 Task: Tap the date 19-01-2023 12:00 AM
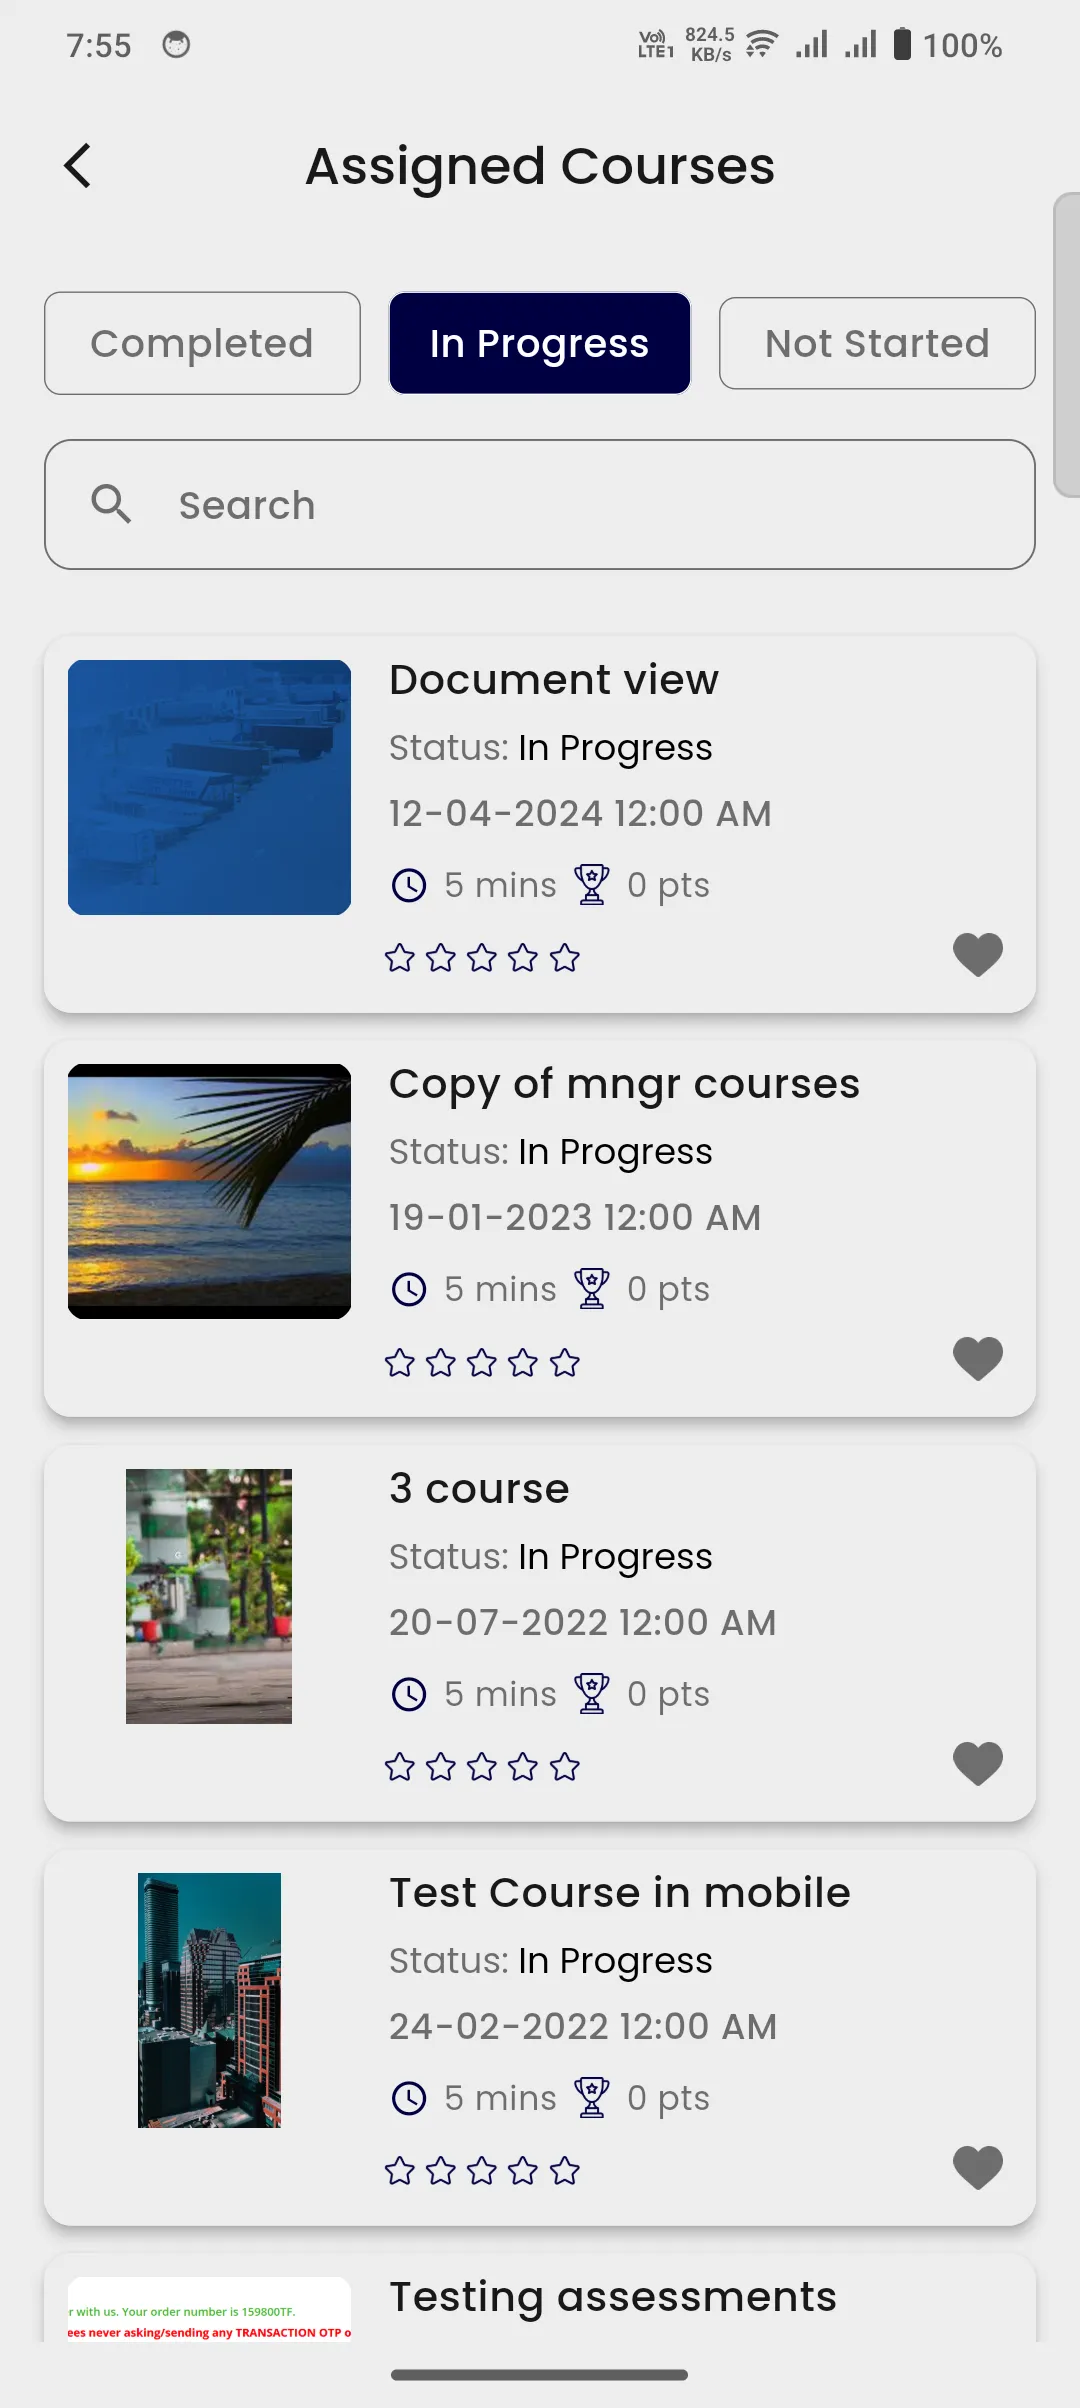click(x=575, y=1218)
